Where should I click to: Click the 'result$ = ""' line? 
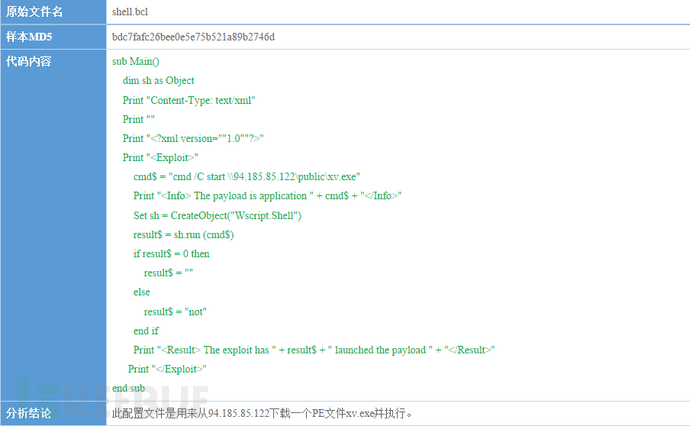(169, 273)
